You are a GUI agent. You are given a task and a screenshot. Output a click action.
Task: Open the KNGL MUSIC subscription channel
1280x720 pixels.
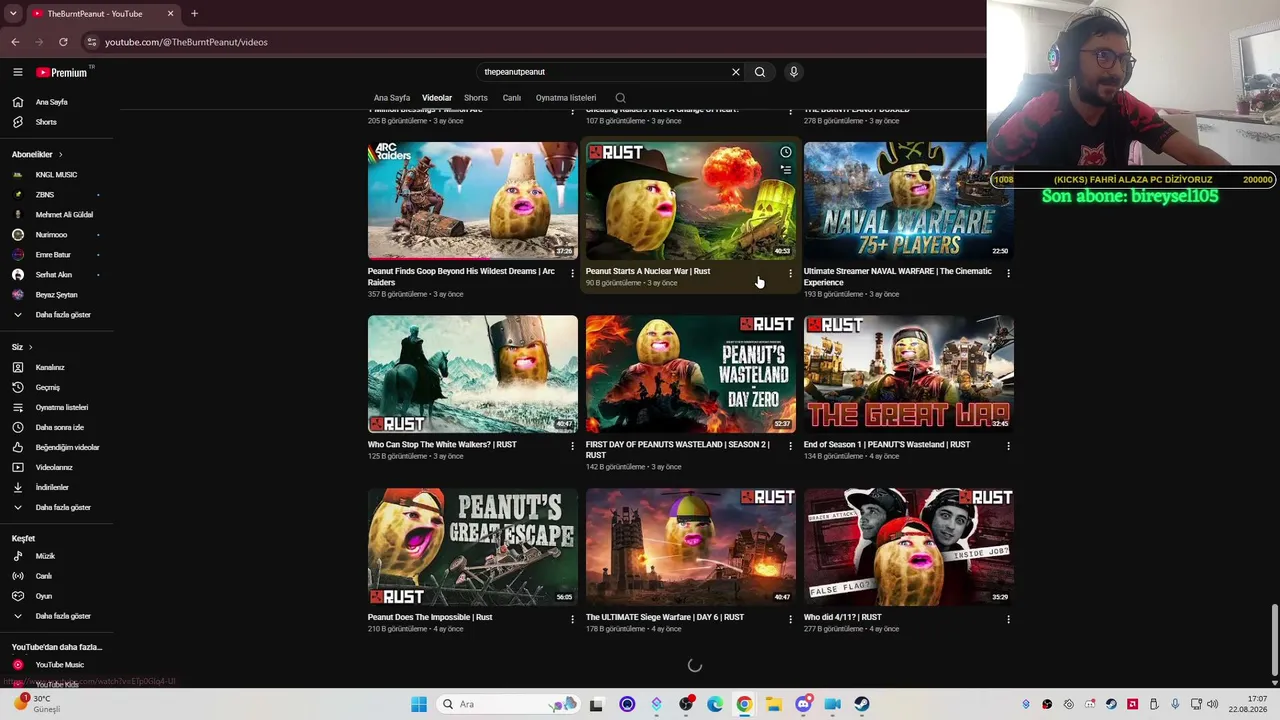point(56,175)
